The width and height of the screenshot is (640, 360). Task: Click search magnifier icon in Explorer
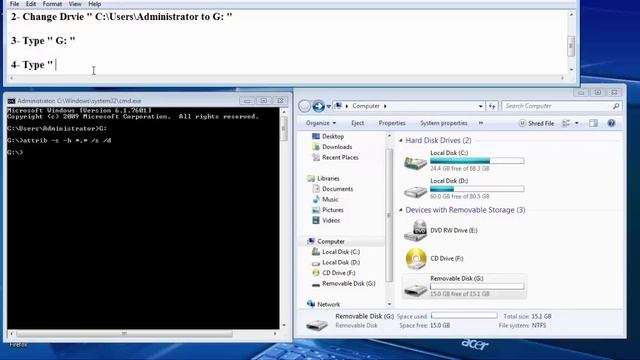pyautogui.click(x=616, y=106)
